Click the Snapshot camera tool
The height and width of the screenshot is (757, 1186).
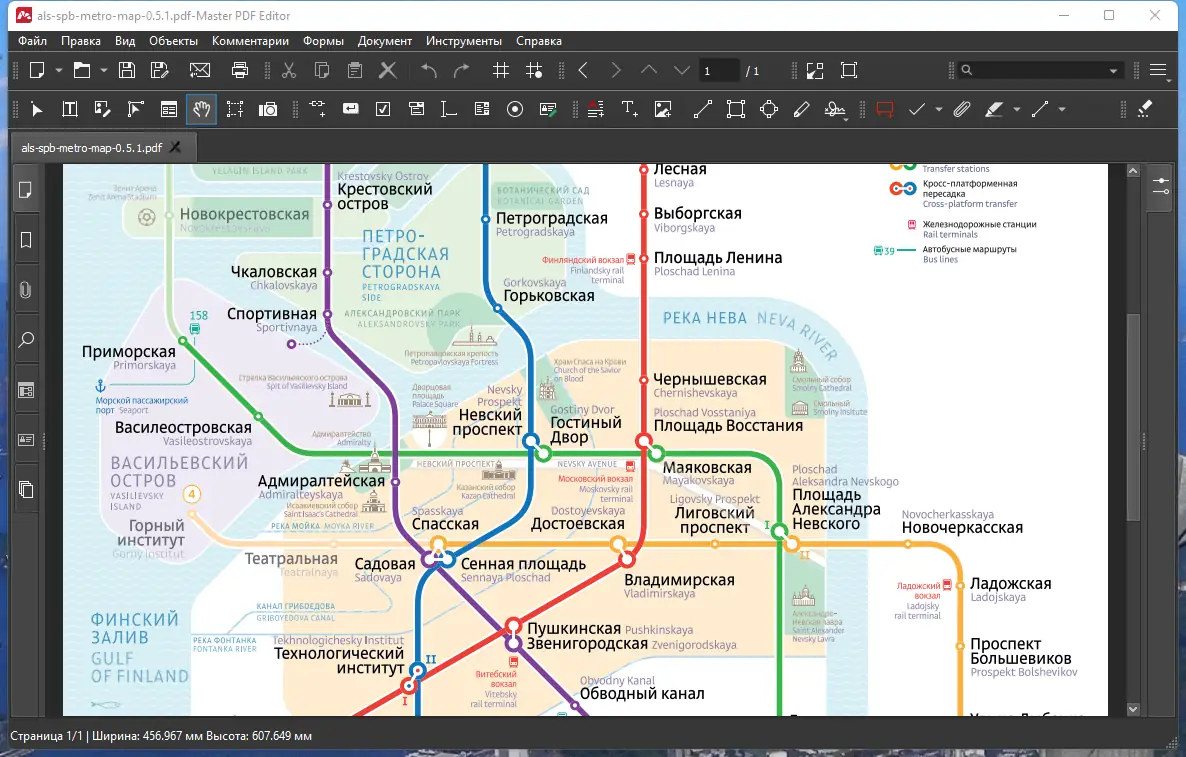(268, 109)
